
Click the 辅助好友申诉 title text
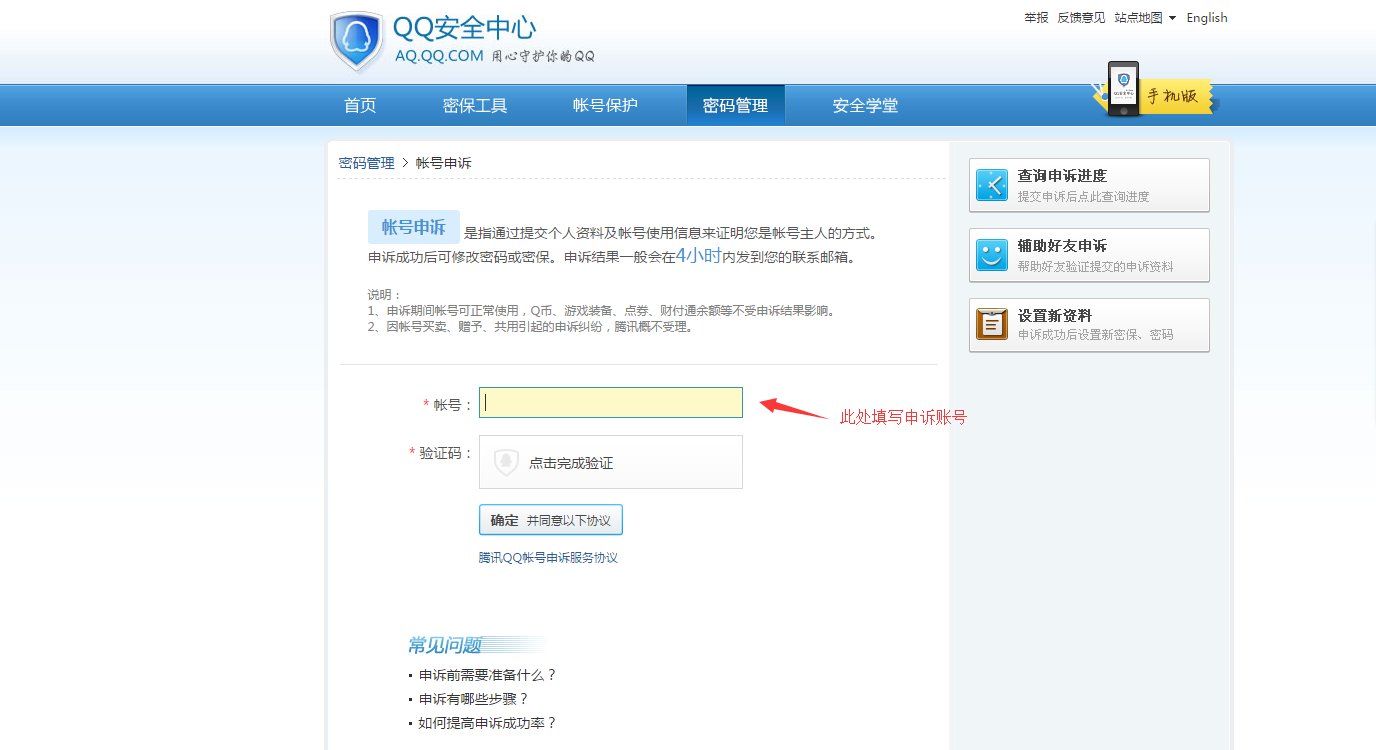[1062, 246]
